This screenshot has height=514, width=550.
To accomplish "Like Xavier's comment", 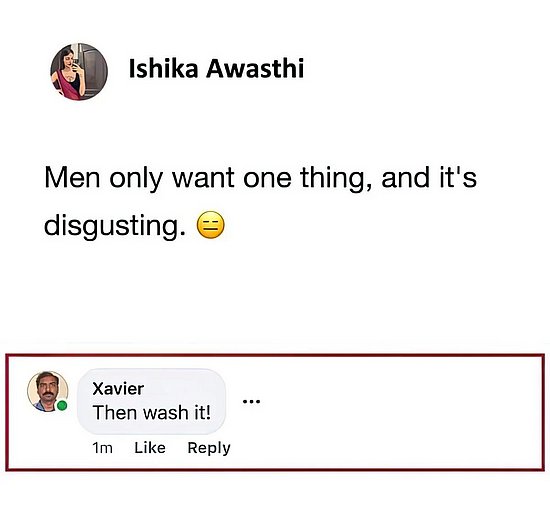I will [150, 448].
